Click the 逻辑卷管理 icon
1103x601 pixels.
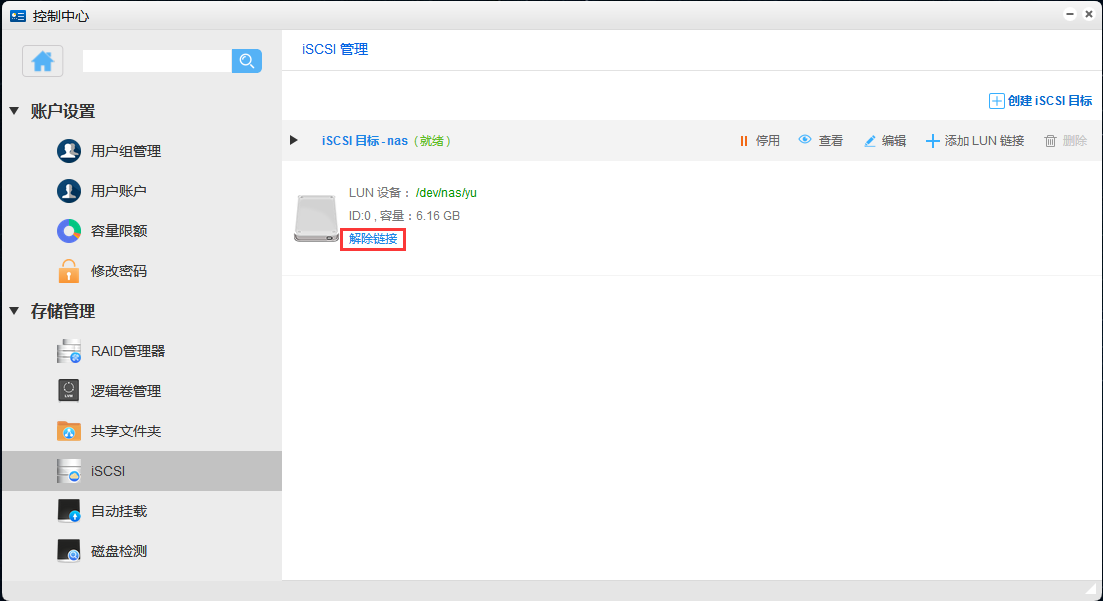pos(69,391)
